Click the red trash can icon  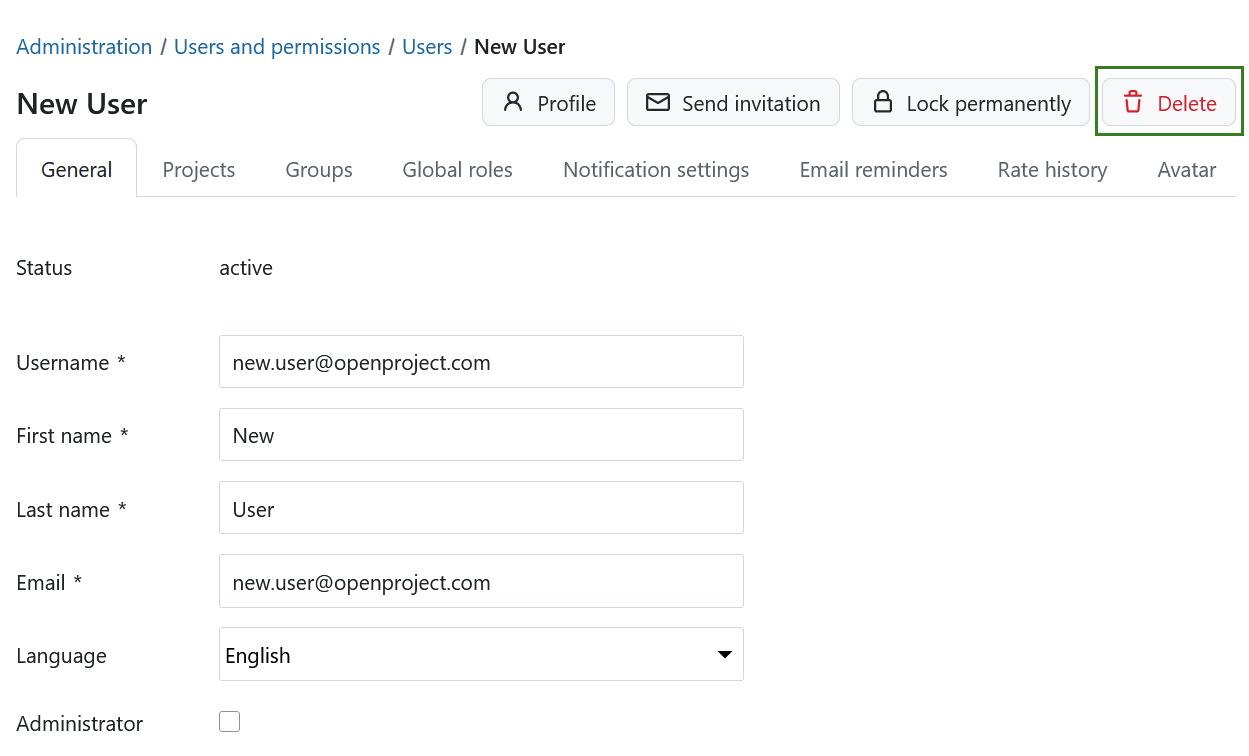[x=1132, y=102]
